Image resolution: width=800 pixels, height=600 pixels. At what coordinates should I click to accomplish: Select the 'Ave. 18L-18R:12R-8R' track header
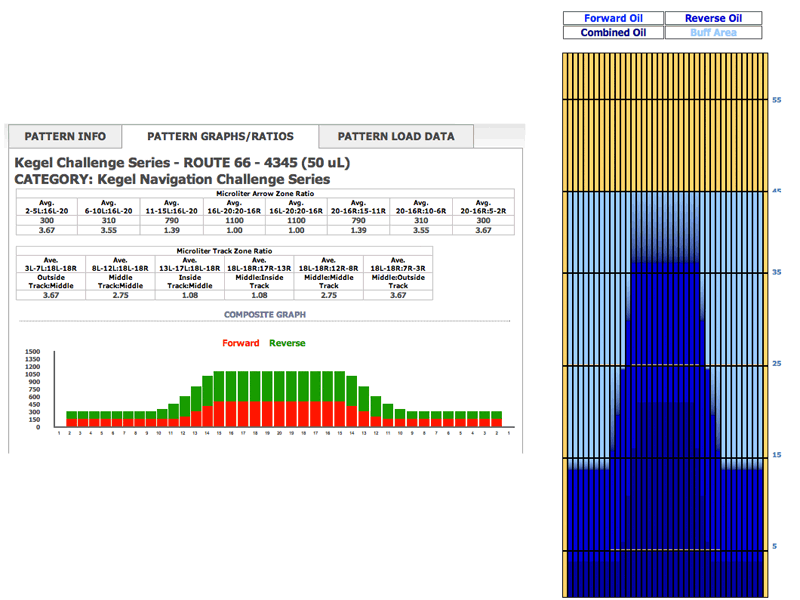[329, 264]
